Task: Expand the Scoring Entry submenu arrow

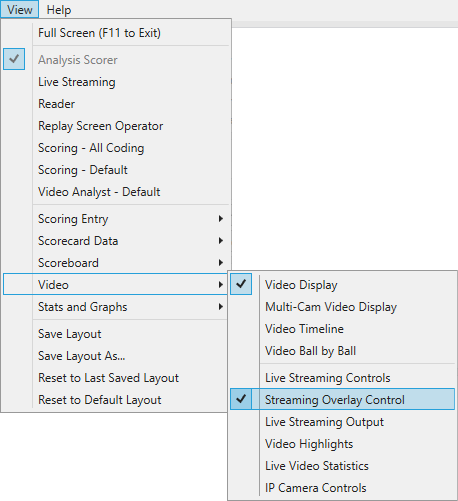Action: (221, 219)
